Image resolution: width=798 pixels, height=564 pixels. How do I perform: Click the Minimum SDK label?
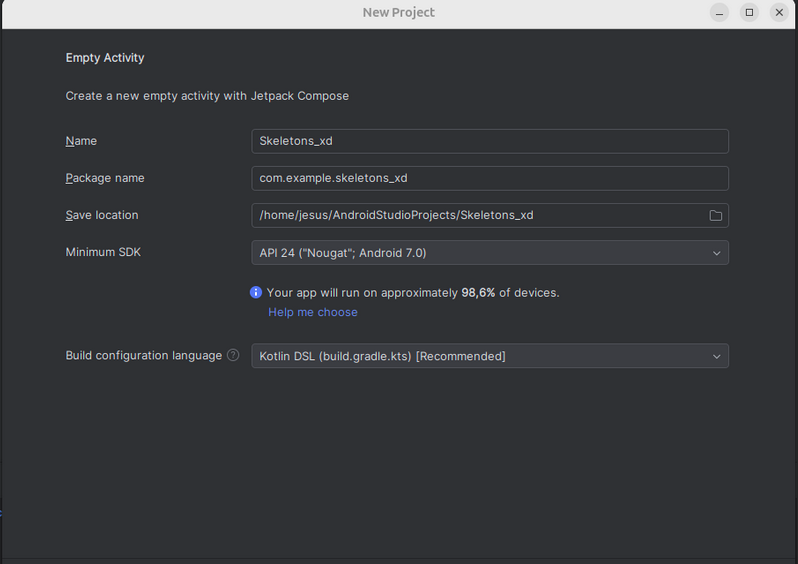click(x=103, y=252)
